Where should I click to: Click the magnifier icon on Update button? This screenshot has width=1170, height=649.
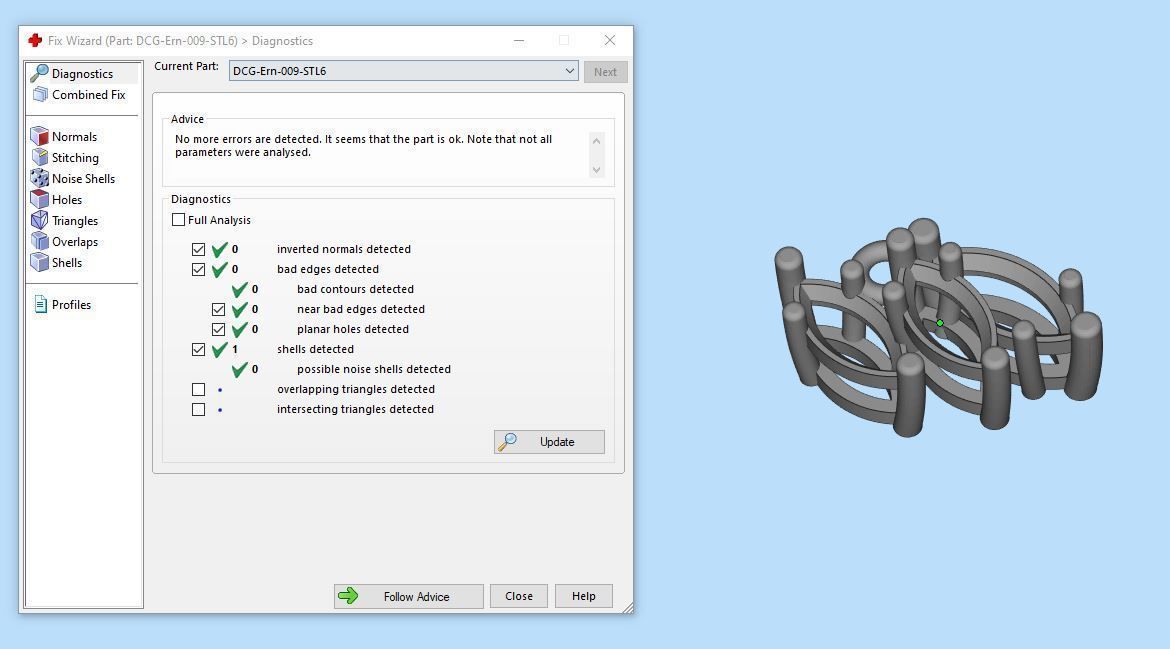[x=507, y=442]
